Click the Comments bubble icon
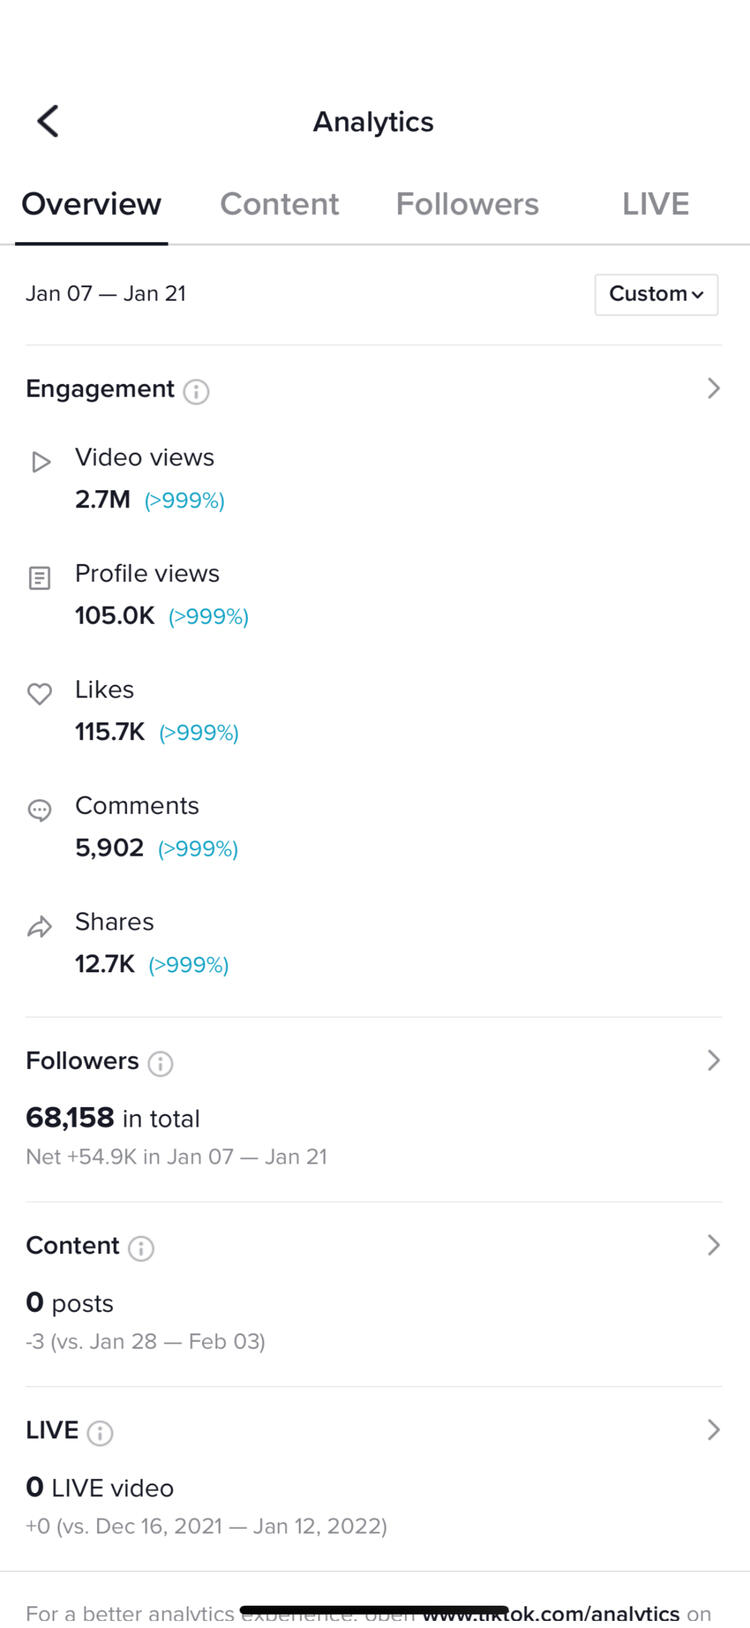 point(40,810)
